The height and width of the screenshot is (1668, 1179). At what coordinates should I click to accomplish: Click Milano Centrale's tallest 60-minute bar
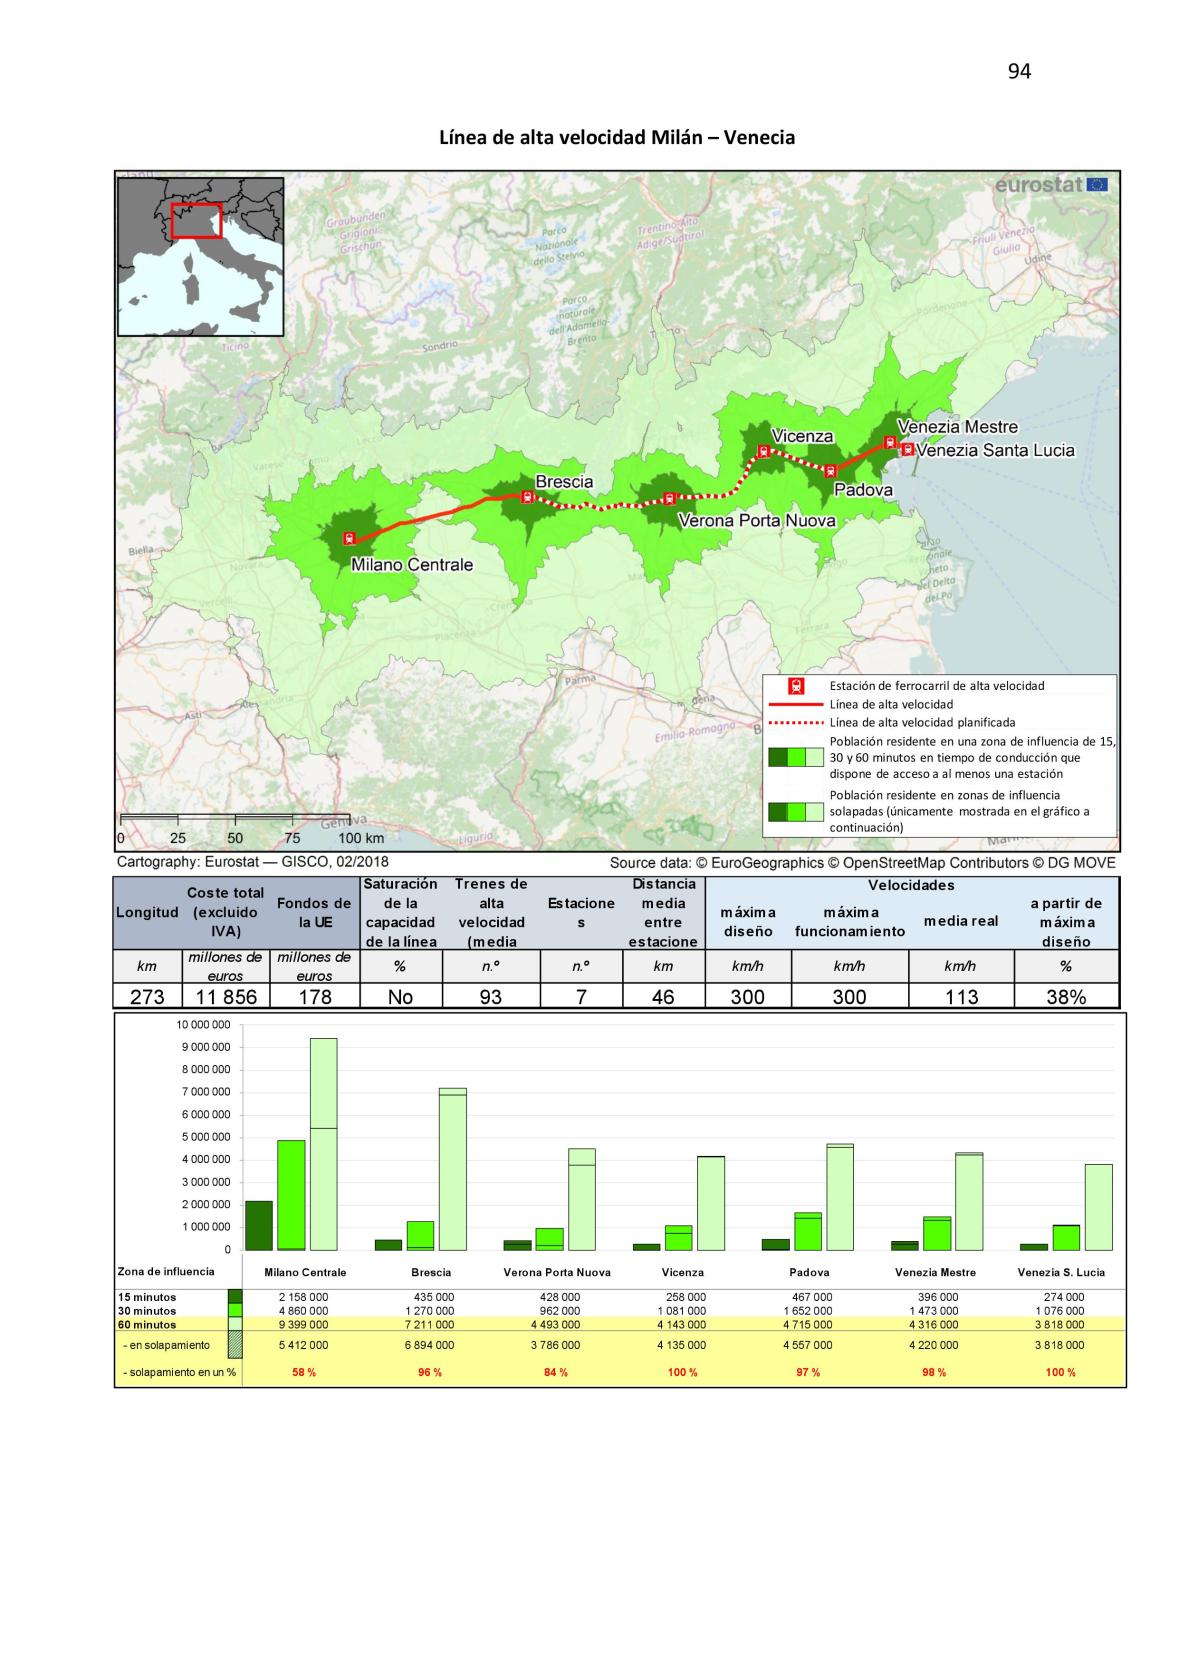point(323,1143)
